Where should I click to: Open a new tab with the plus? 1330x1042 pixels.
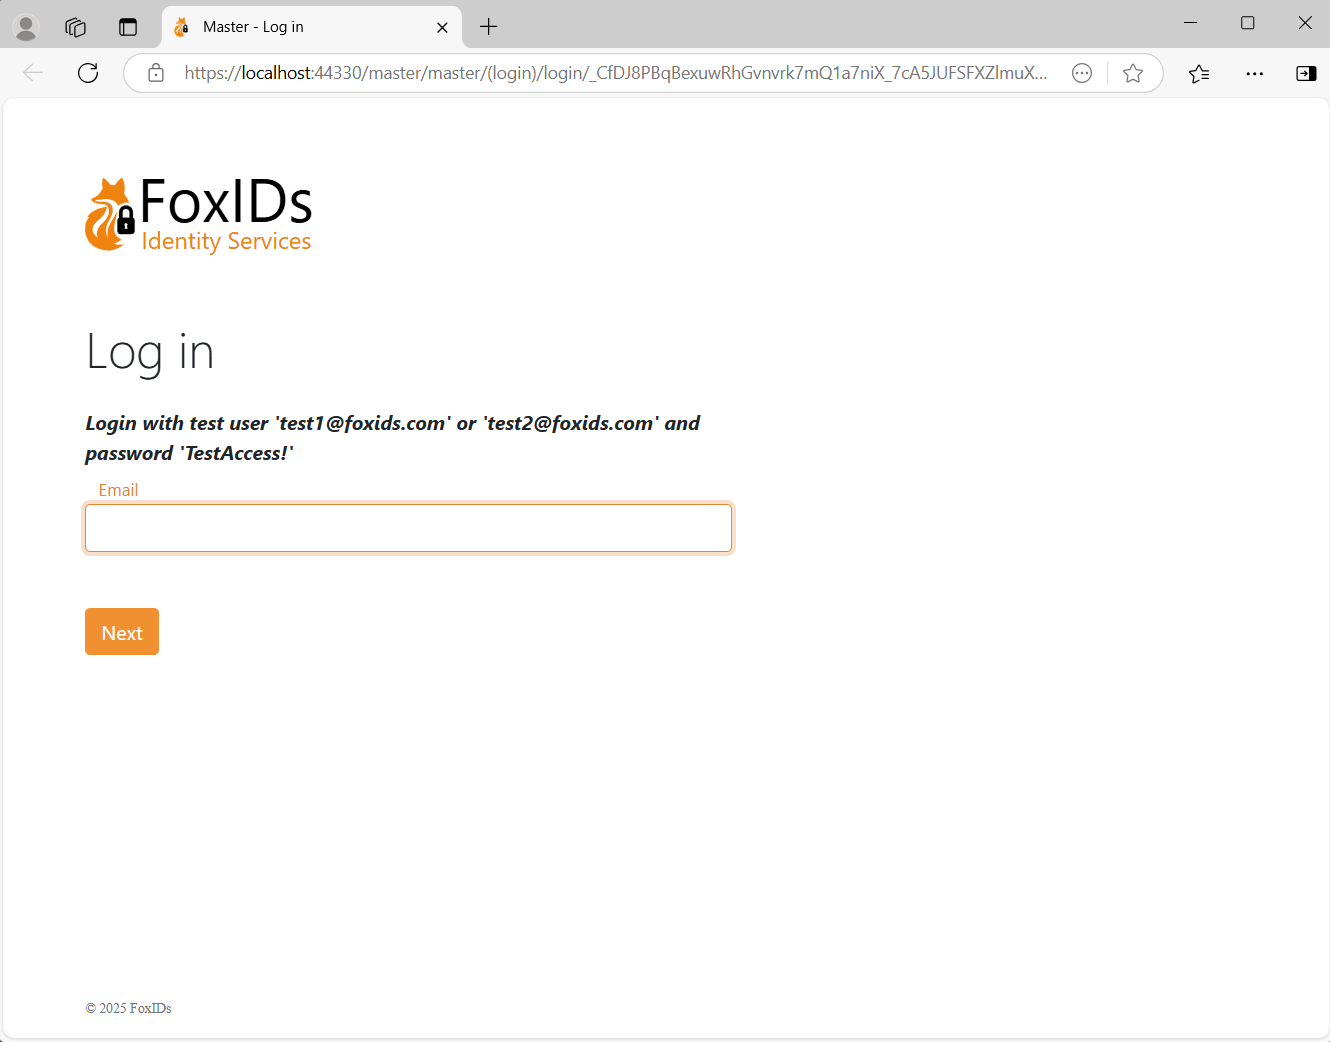point(488,27)
